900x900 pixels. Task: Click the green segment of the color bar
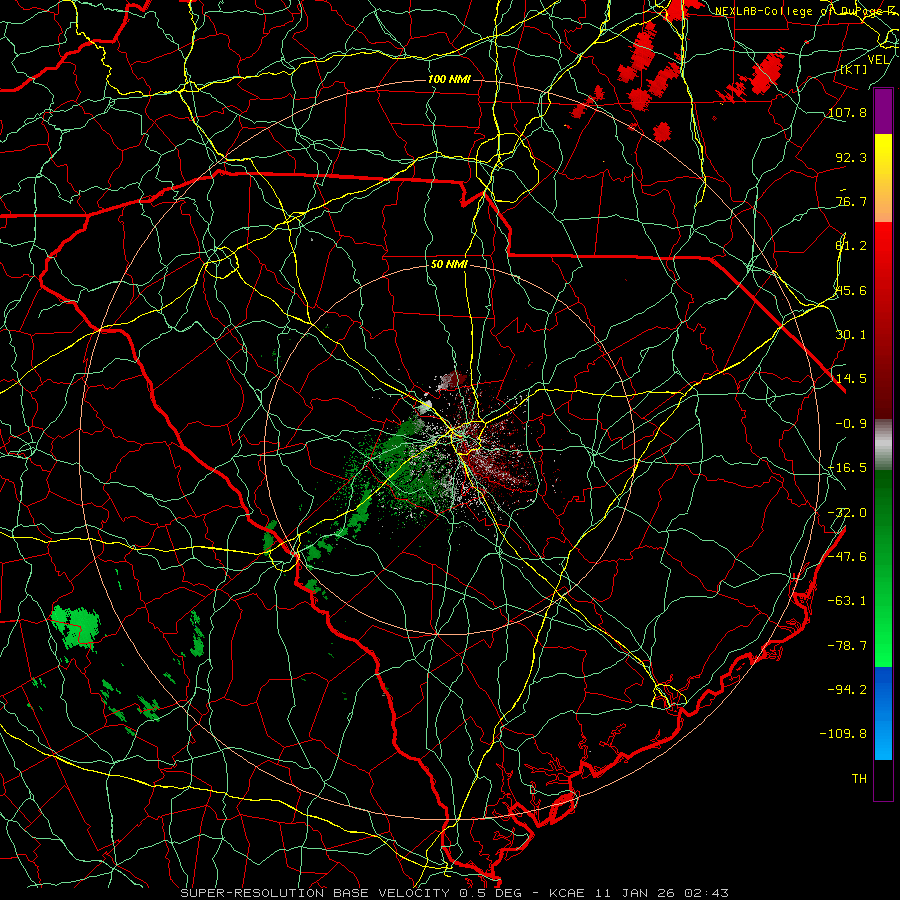point(883,569)
